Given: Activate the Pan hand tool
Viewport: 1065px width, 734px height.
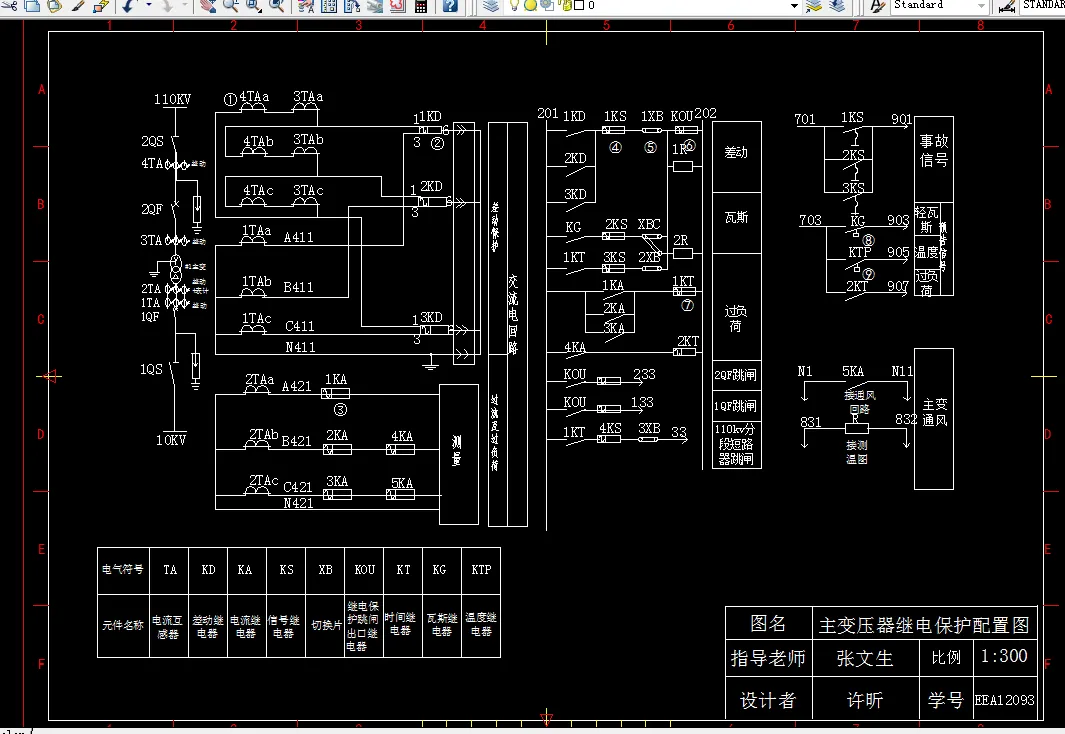Looking at the screenshot, I should (208, 6).
